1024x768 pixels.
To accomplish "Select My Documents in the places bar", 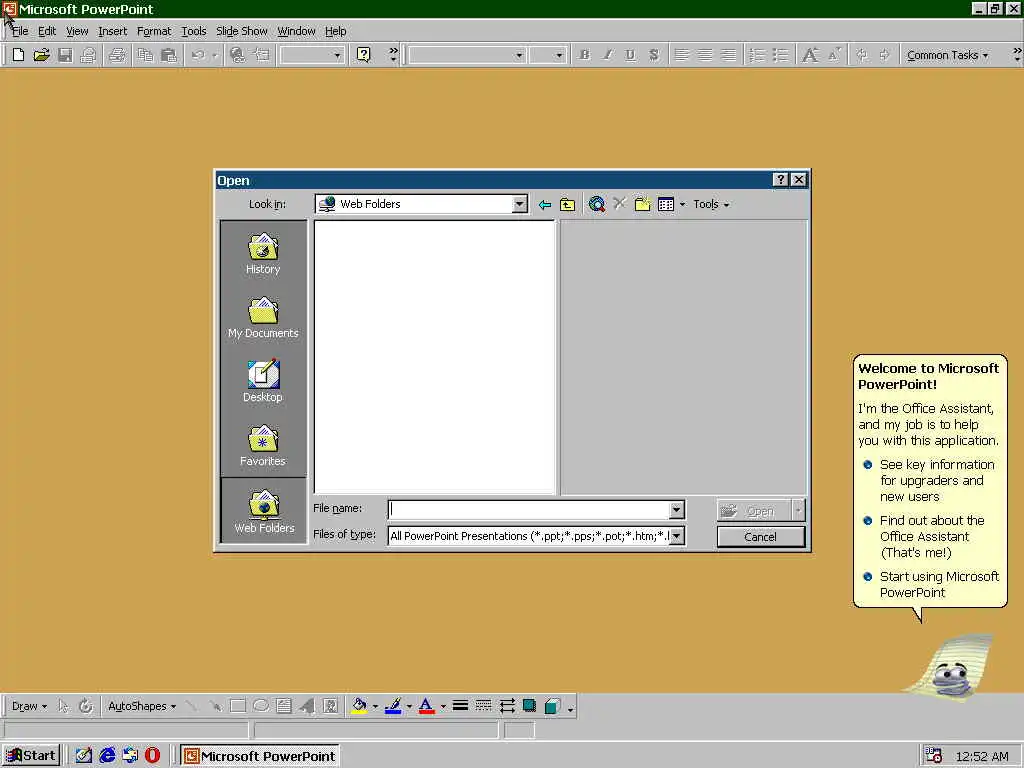I will coord(263,318).
